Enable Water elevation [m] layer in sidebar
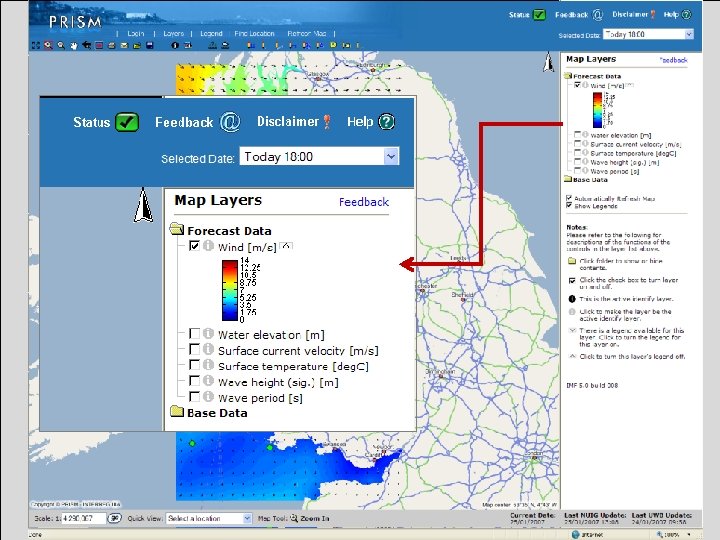This screenshot has height=540, width=720. (578, 135)
